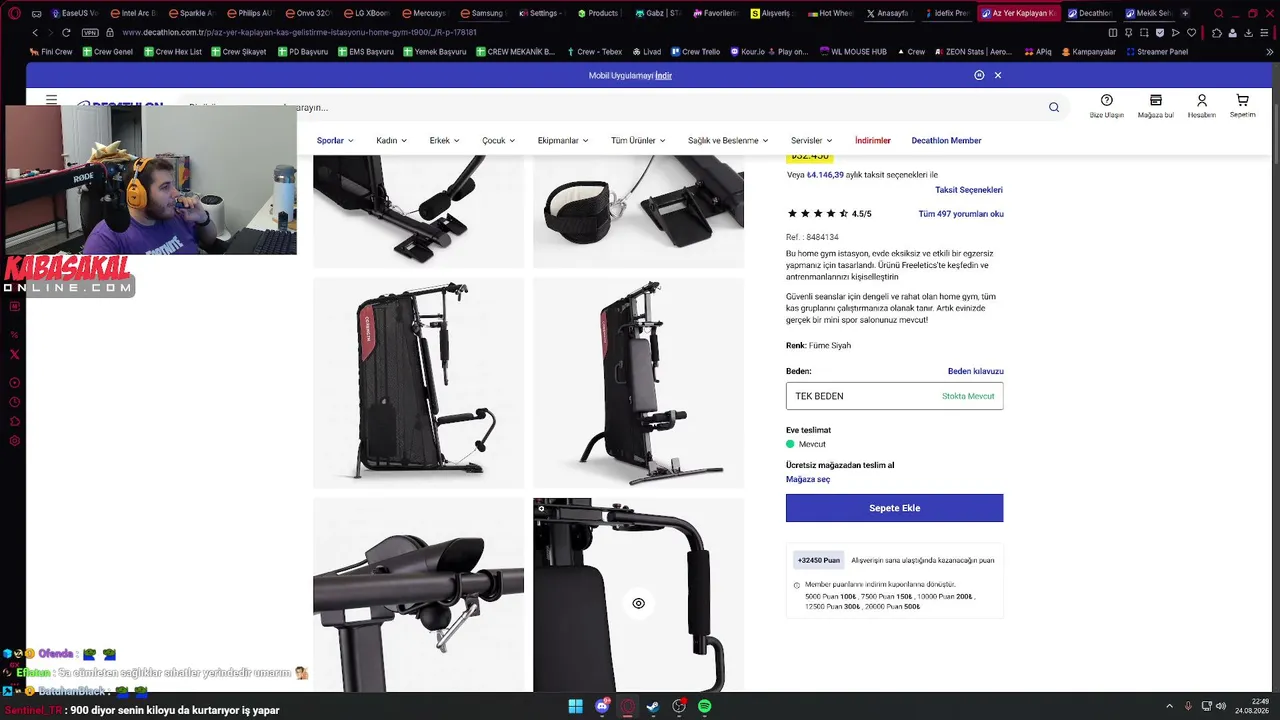1280x720 pixels.
Task: Choose a store via Mağaza seç
Action: click(808, 479)
